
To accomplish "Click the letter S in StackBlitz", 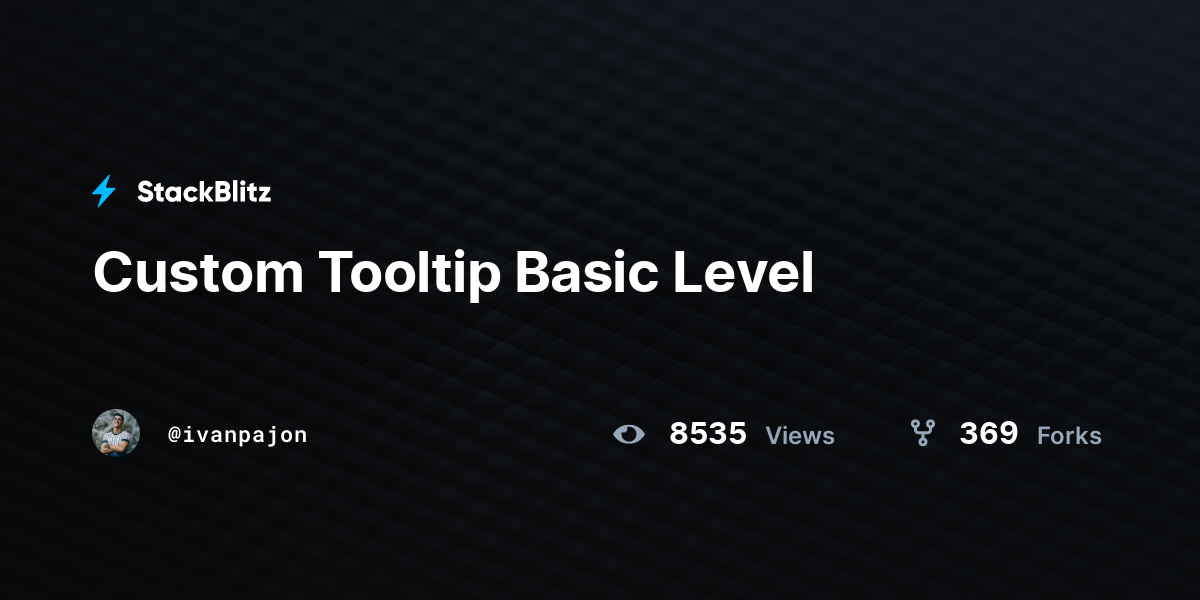I will pos(146,192).
